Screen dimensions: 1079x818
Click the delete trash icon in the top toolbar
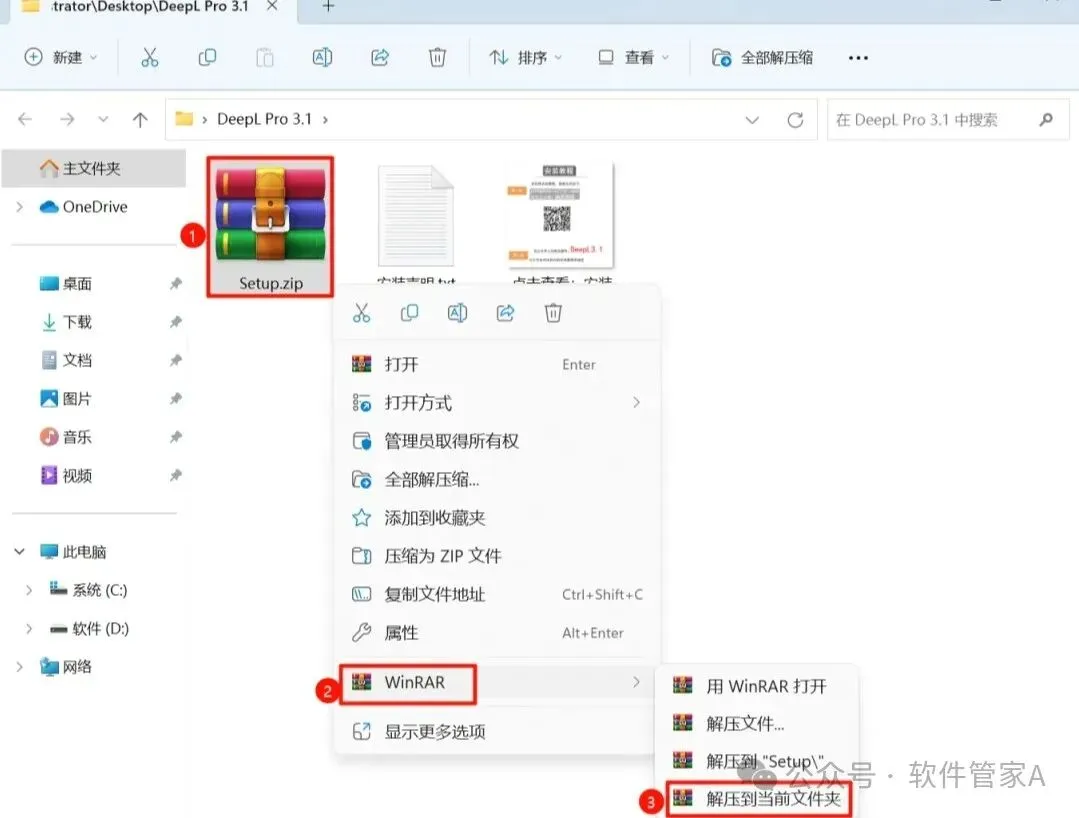437,58
